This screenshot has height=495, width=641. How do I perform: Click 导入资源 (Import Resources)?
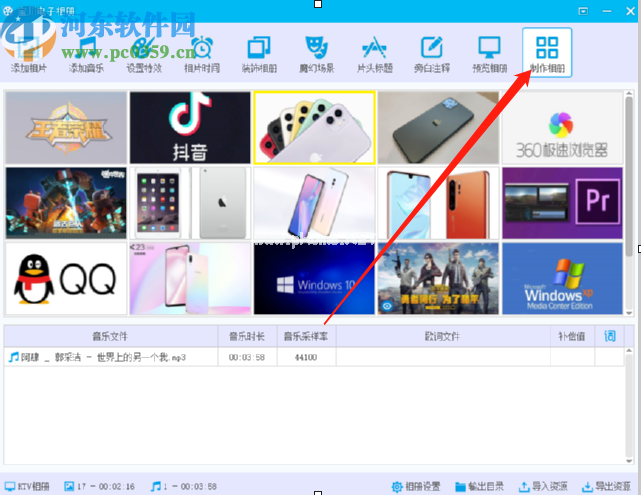(x=543, y=487)
